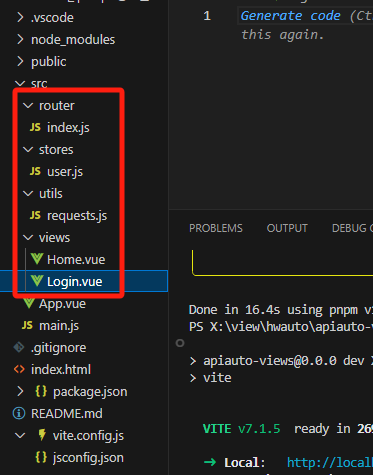Open the vite.config.js file
This screenshot has height=475, width=373.
click(x=88, y=435)
